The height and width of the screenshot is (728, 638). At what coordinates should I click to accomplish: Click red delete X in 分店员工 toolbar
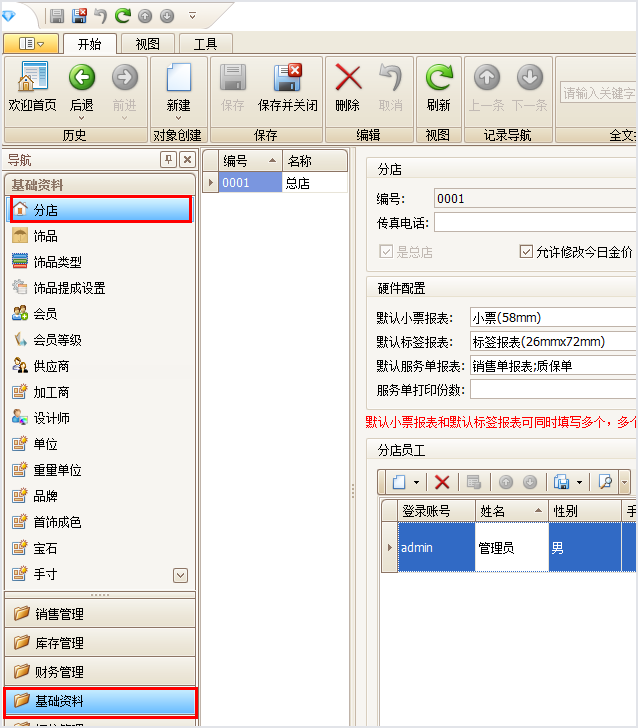click(442, 482)
